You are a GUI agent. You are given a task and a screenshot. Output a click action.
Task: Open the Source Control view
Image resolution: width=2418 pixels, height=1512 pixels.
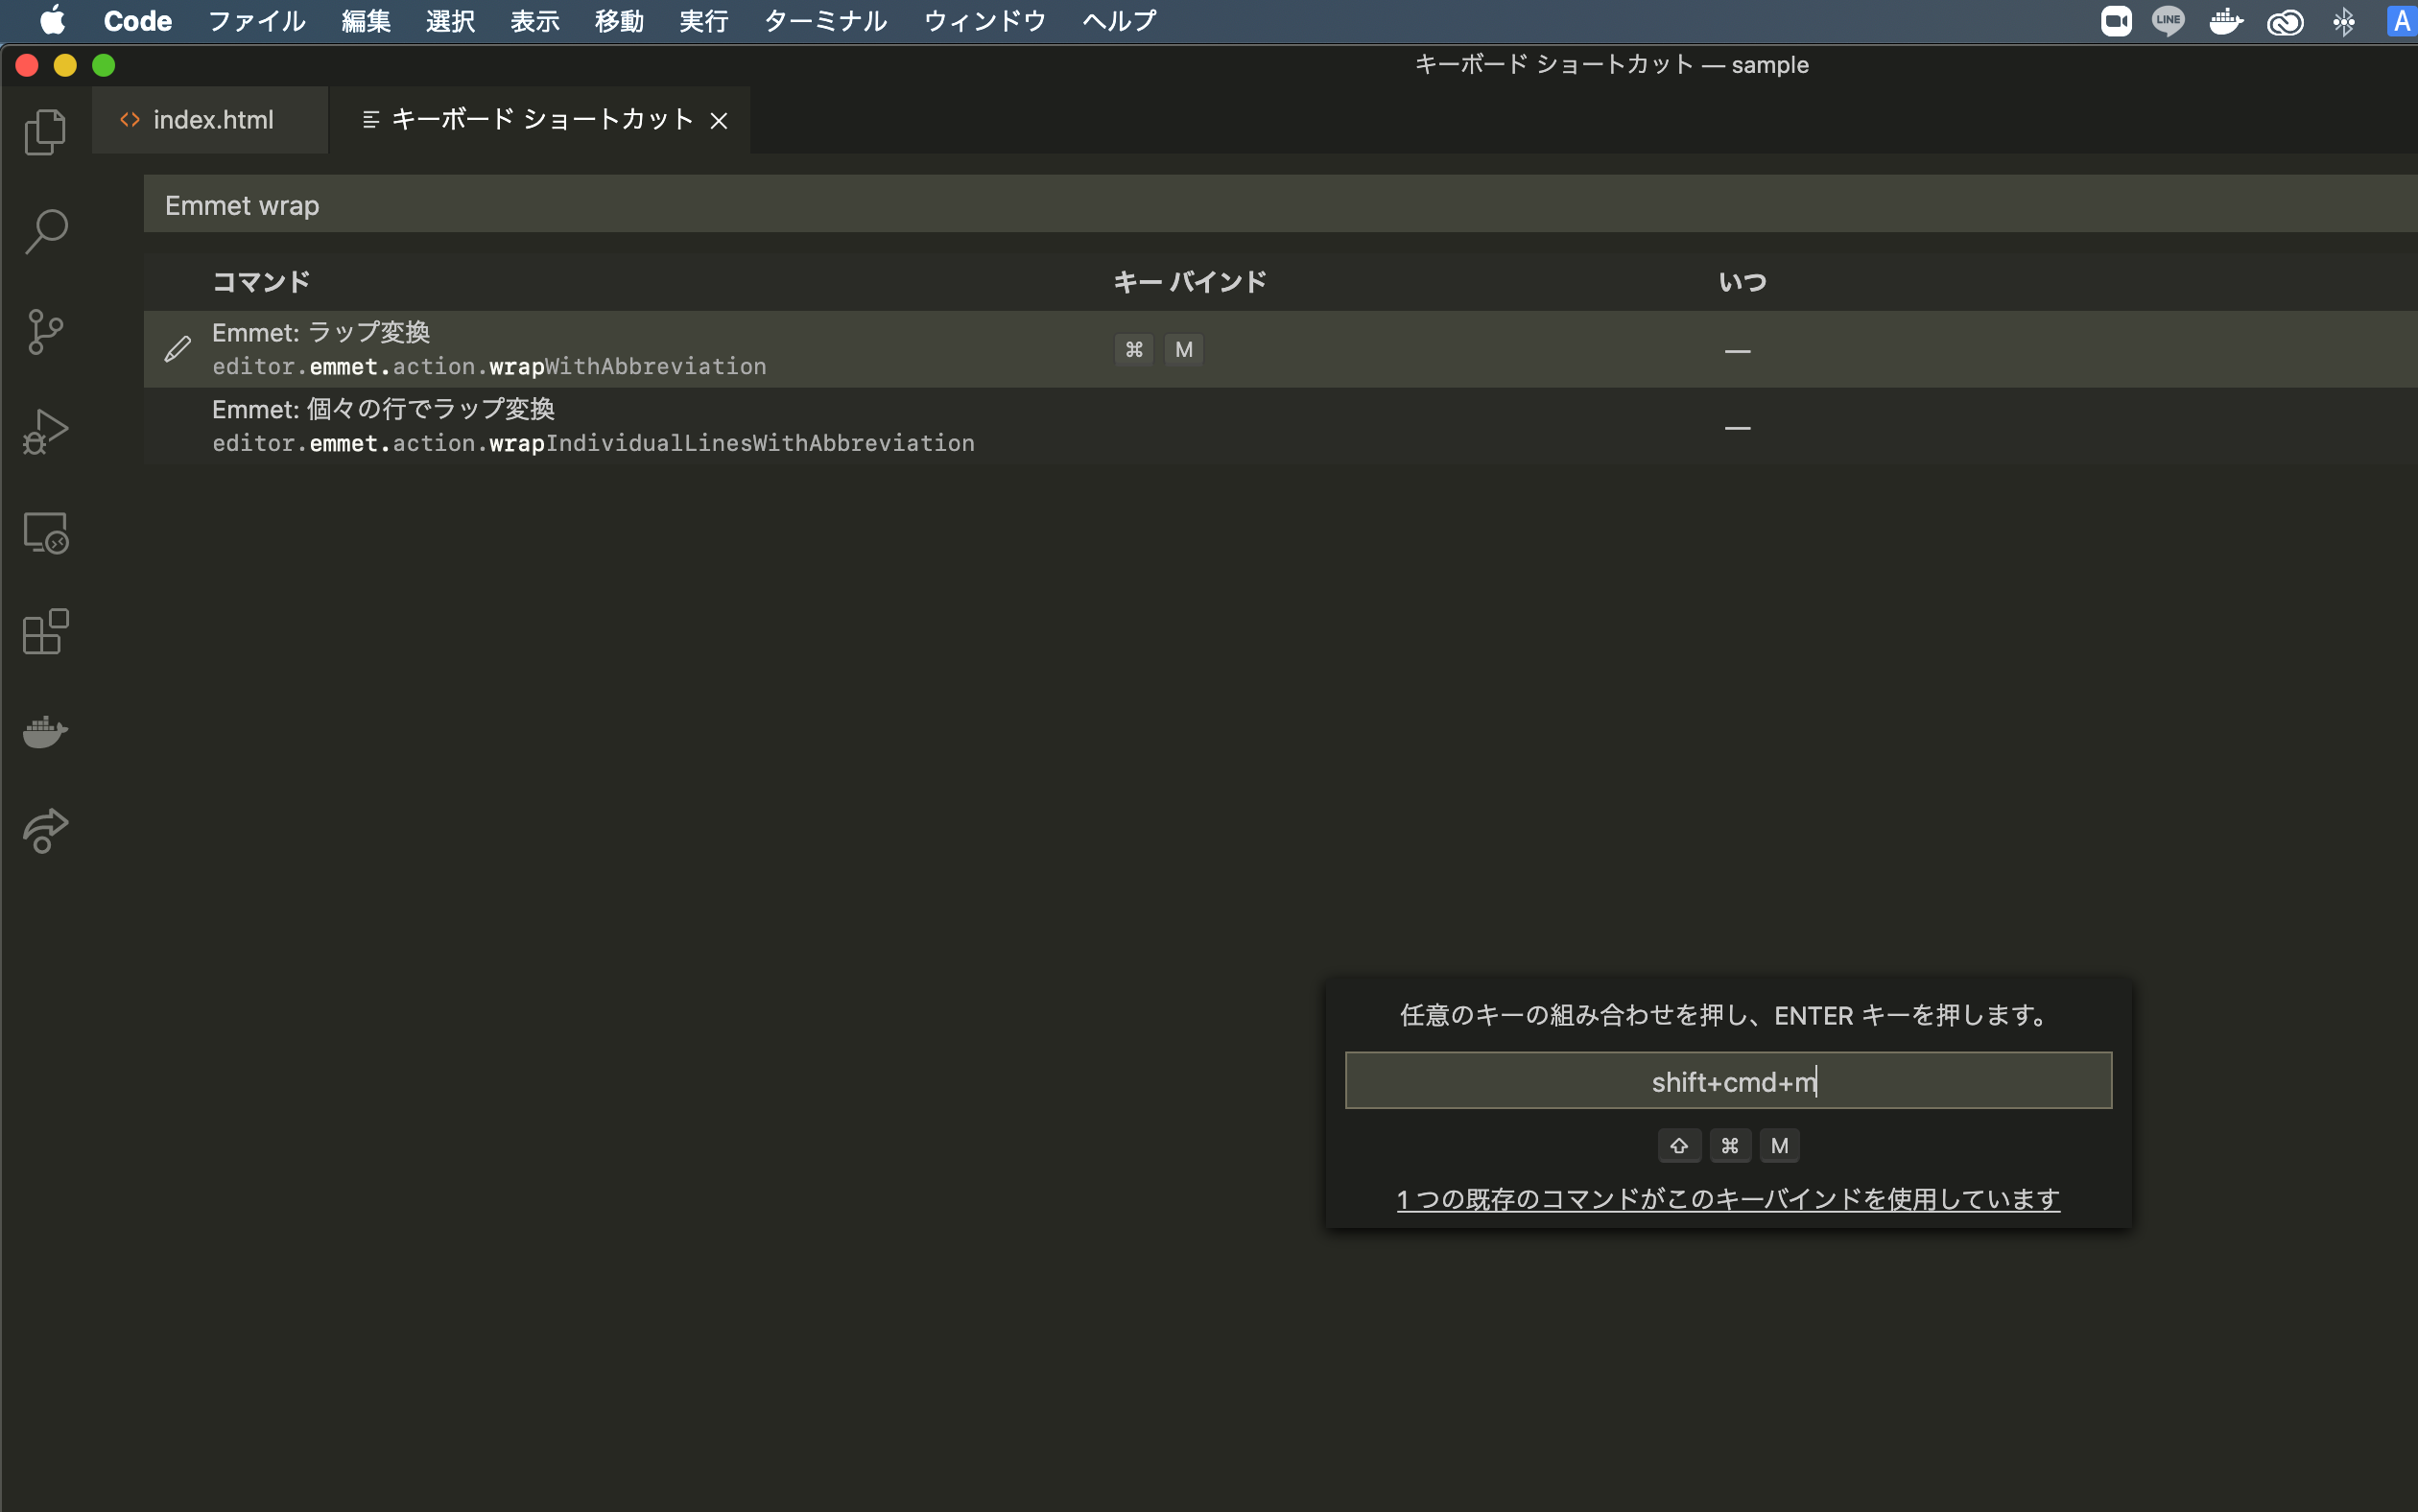point(44,331)
